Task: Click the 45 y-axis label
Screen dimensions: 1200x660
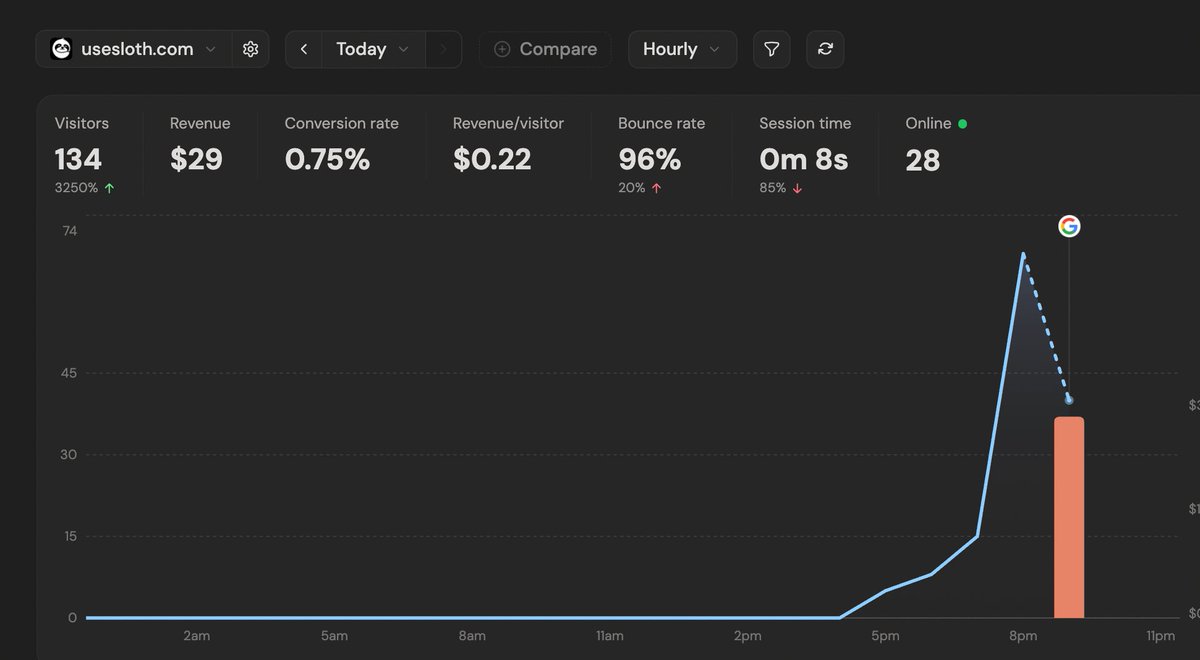Action: (x=70, y=373)
